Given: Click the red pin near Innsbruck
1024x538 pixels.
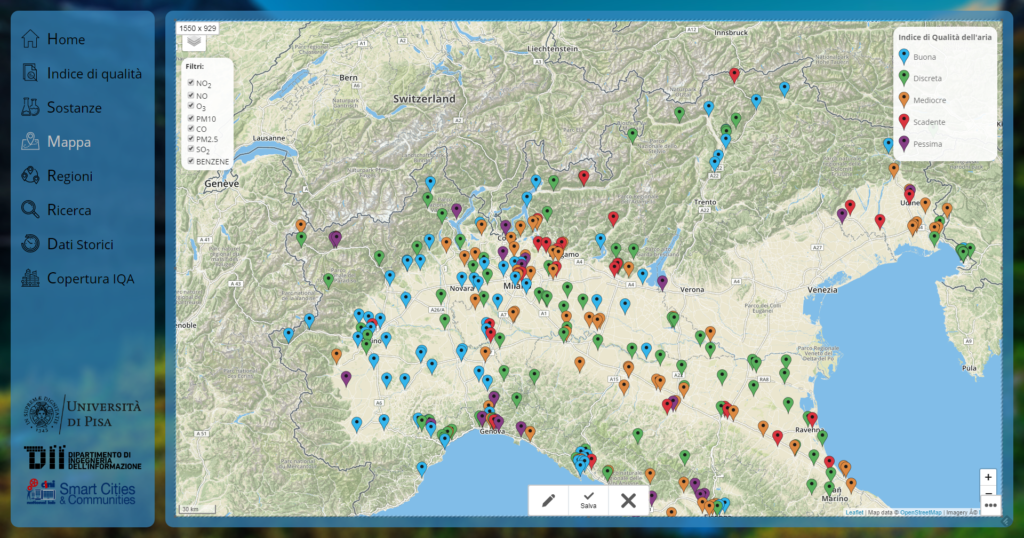Looking at the screenshot, I should click(734, 75).
